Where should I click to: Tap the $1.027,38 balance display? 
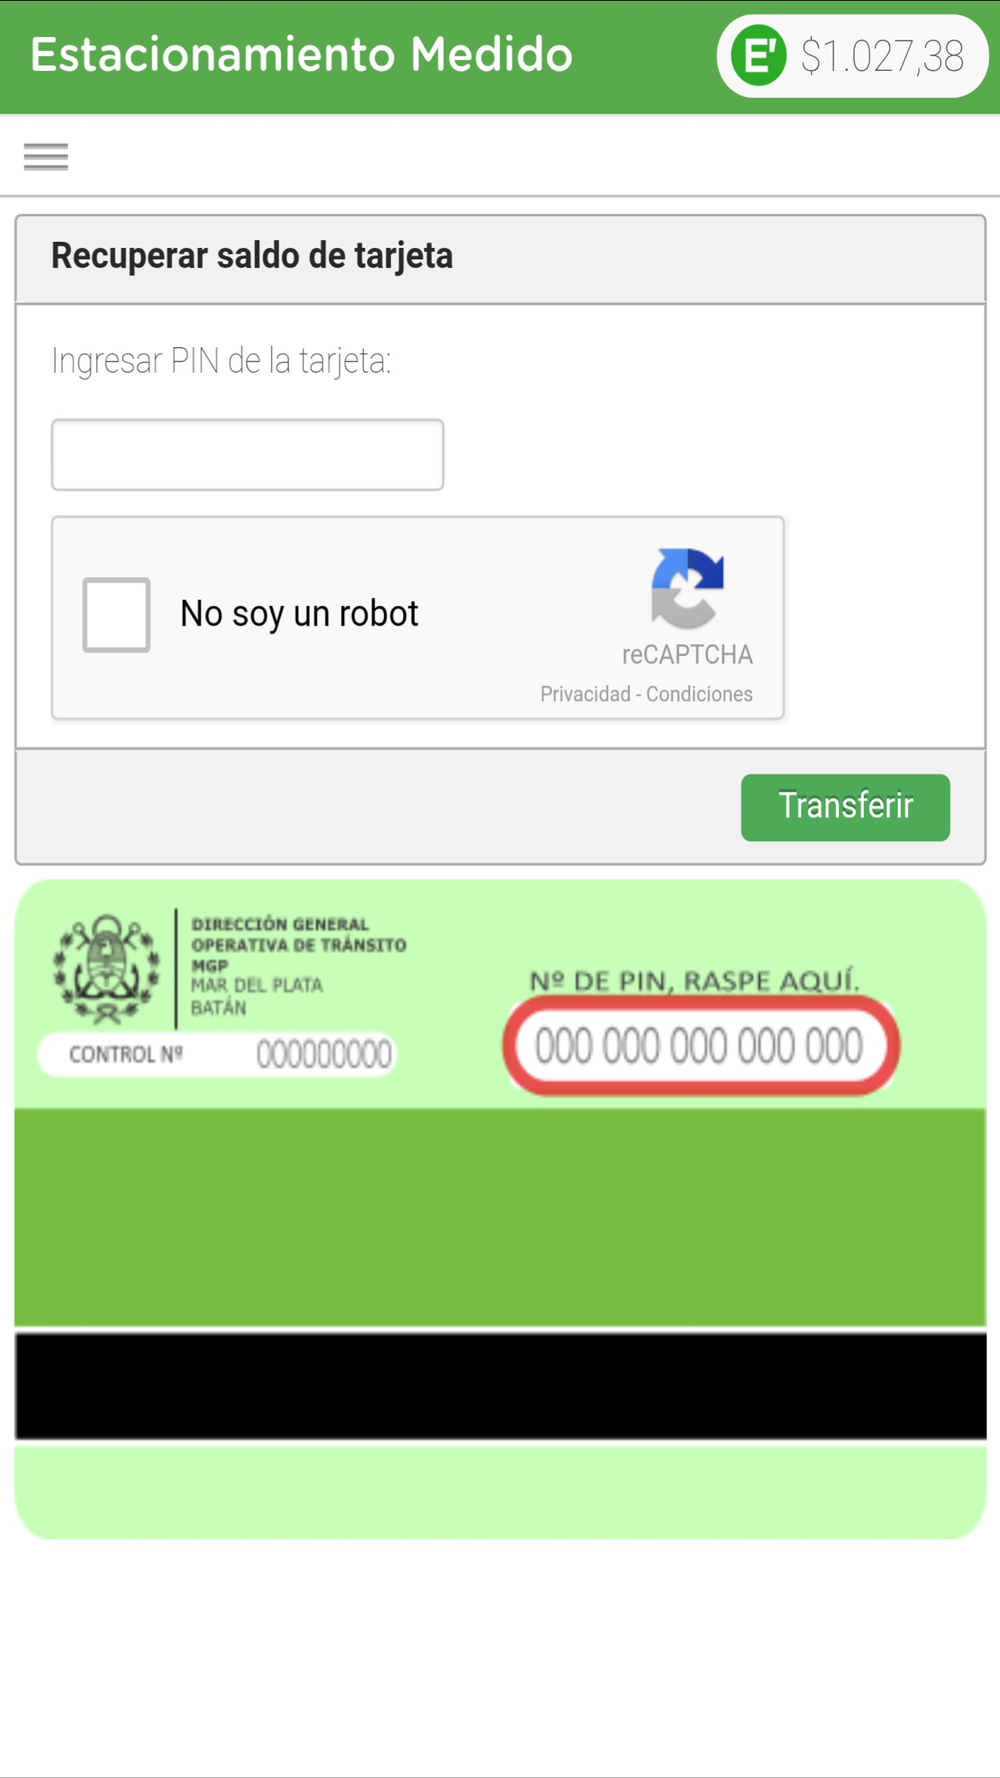(x=882, y=57)
